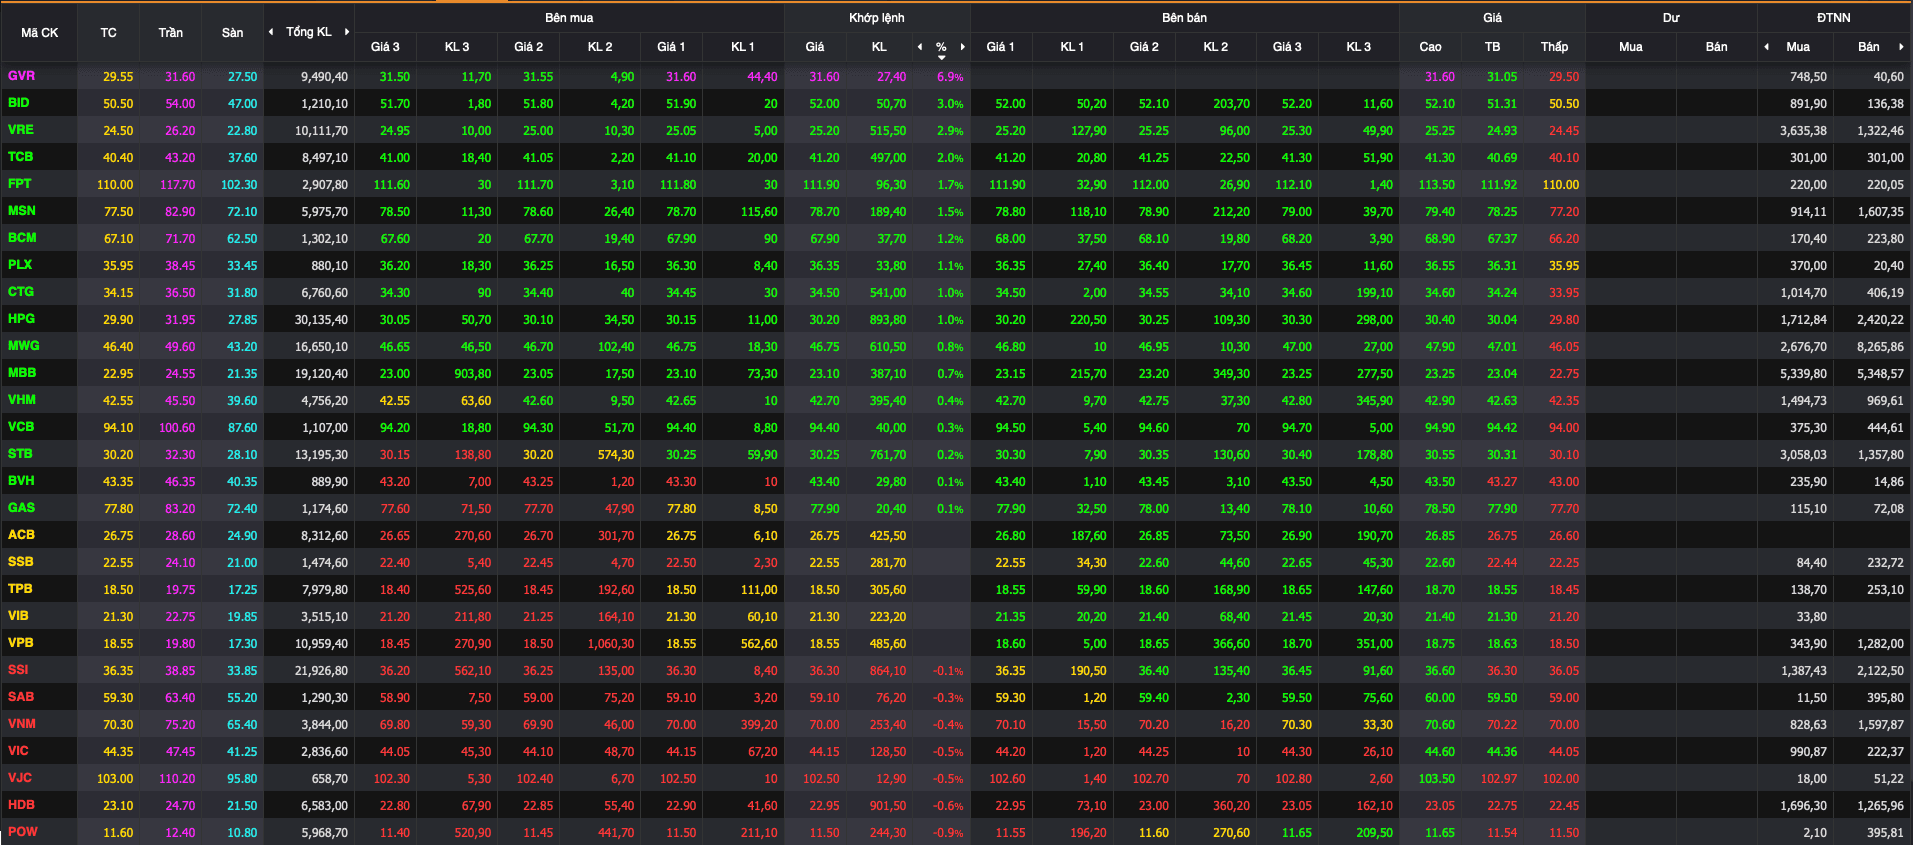This screenshot has height=845, width=1913.
Task: Choose the SSI ticker
Action: pos(18,670)
